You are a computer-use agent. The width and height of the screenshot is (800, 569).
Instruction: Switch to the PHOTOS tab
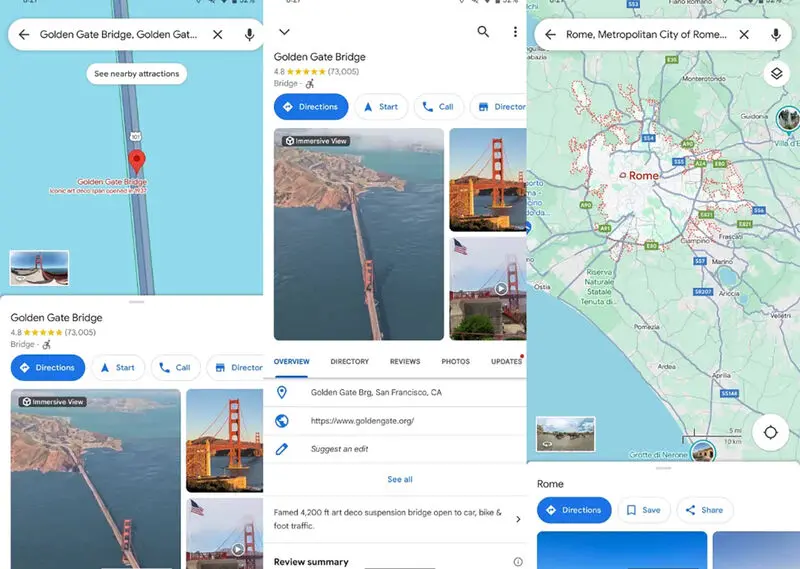point(456,362)
